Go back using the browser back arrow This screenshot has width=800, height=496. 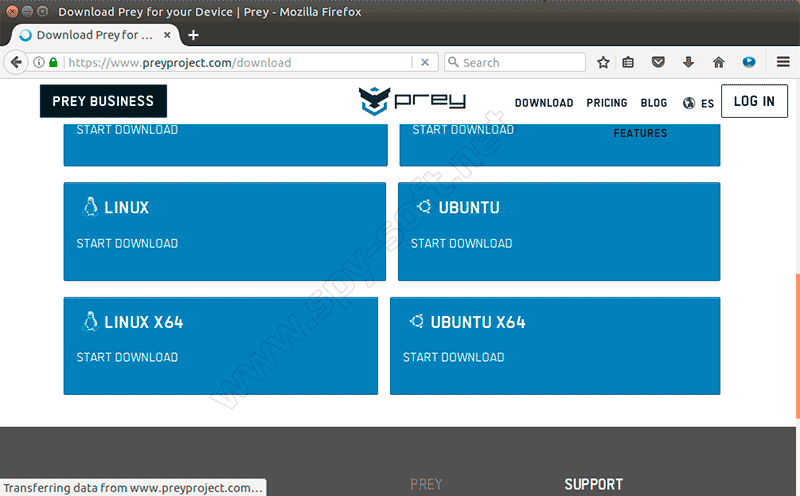point(16,63)
